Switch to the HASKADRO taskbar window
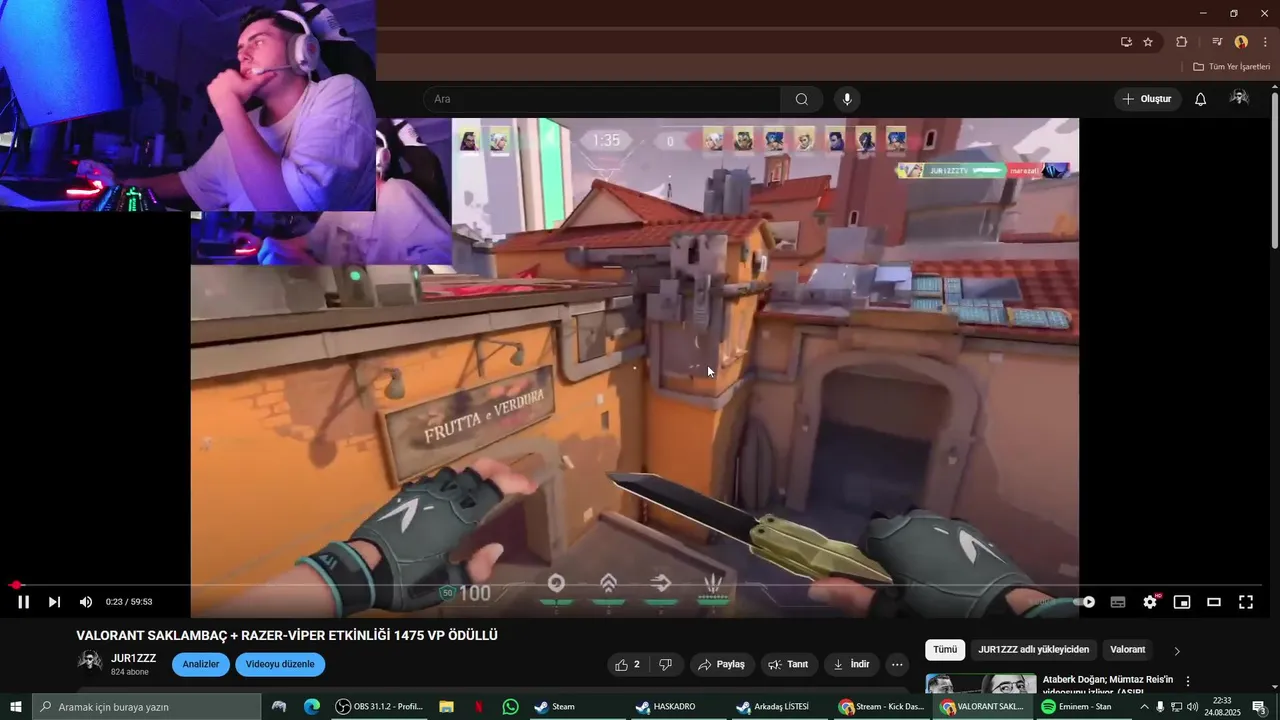 click(678, 707)
